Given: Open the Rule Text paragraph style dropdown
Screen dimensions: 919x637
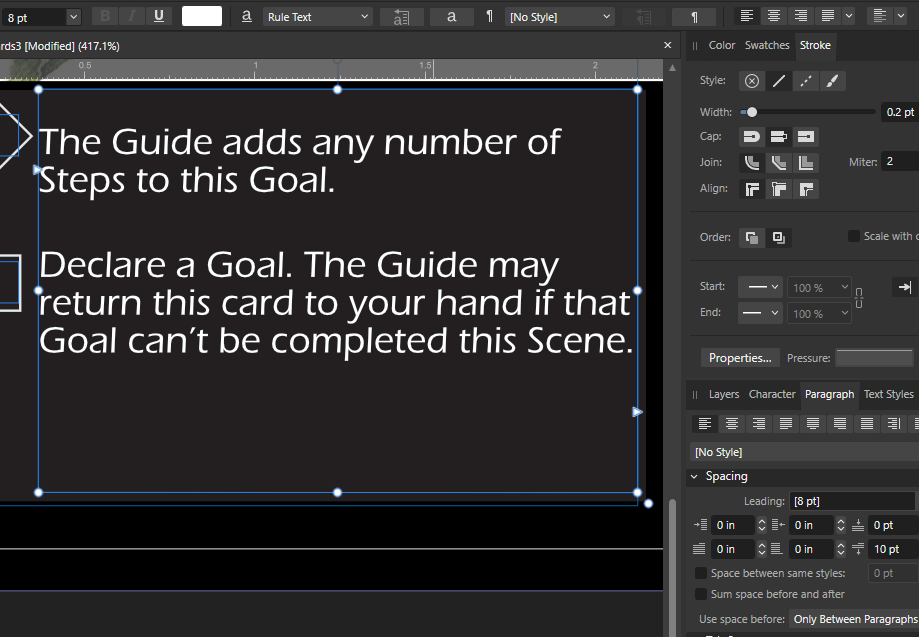Looking at the screenshot, I should click(318, 16).
